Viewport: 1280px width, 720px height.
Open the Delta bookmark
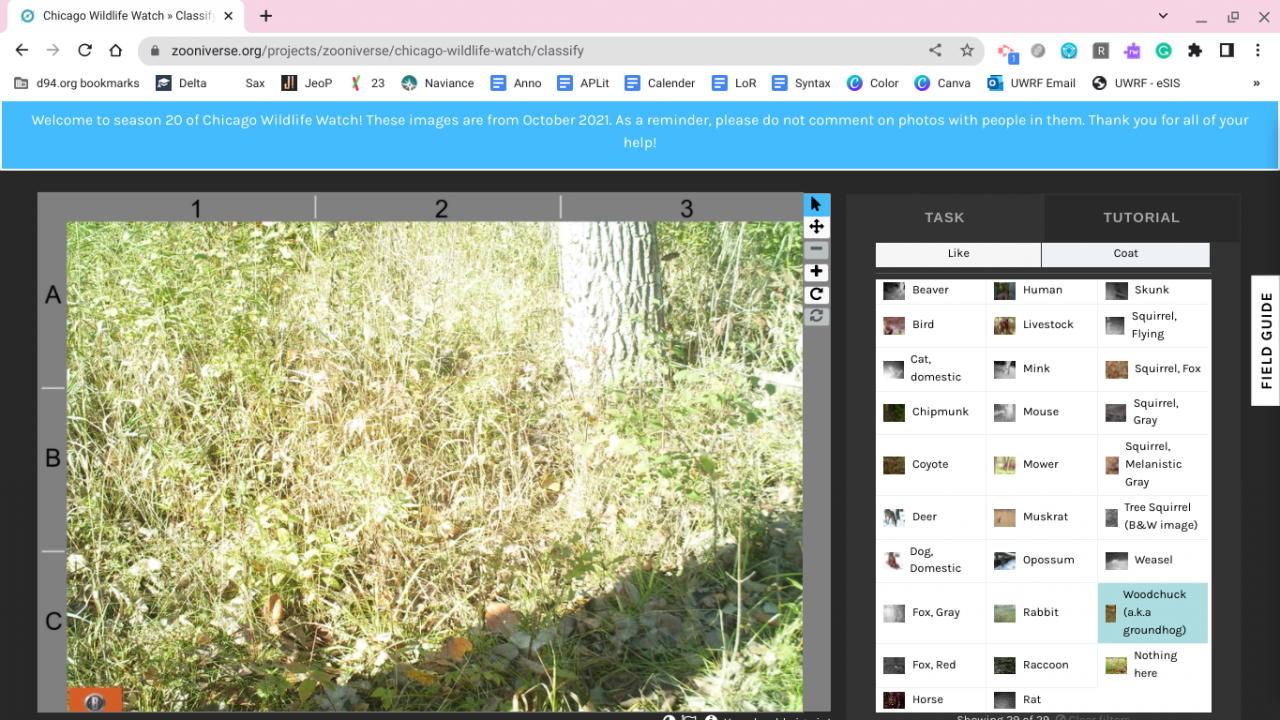click(182, 83)
